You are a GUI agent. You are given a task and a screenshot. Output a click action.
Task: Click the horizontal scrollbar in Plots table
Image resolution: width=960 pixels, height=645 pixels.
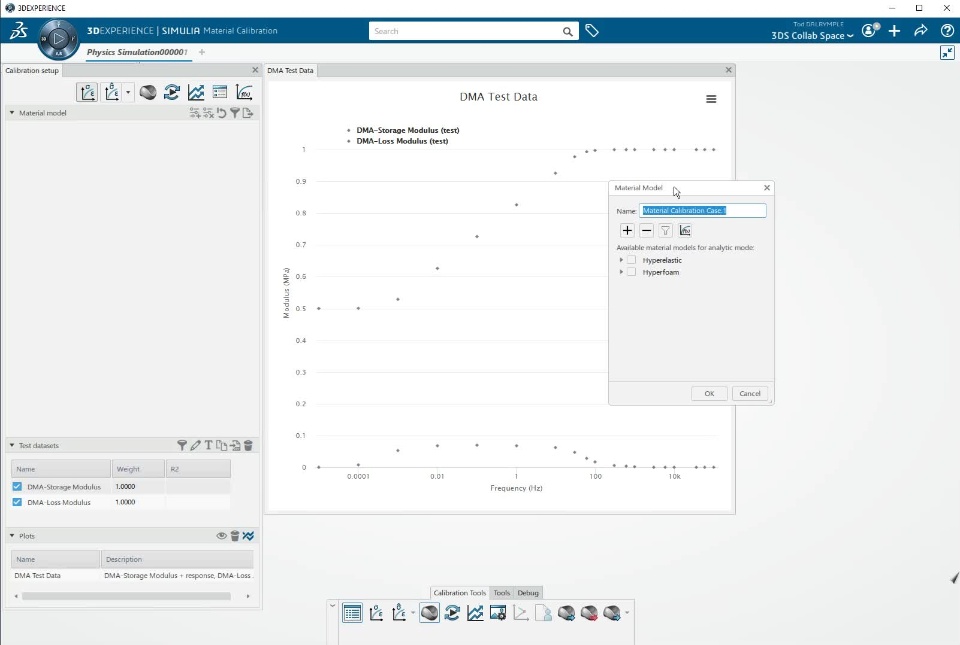pyautogui.click(x=126, y=596)
